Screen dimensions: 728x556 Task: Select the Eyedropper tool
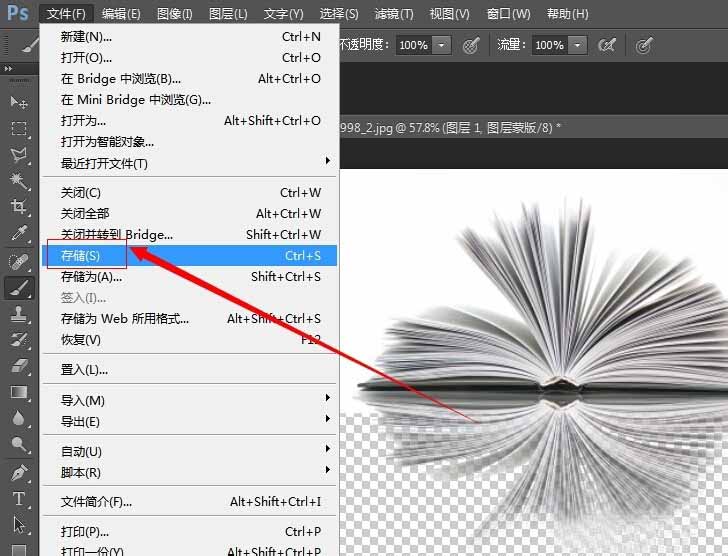click(19, 233)
